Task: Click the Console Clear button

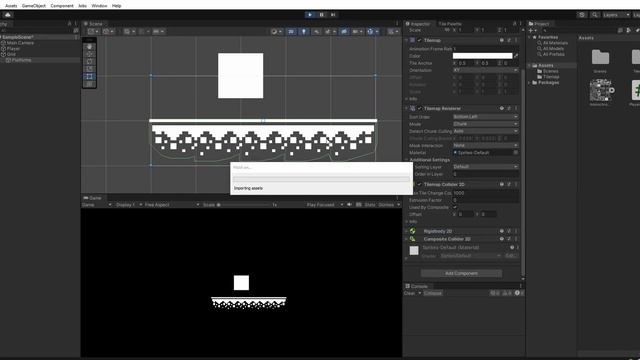Action: 409,293
